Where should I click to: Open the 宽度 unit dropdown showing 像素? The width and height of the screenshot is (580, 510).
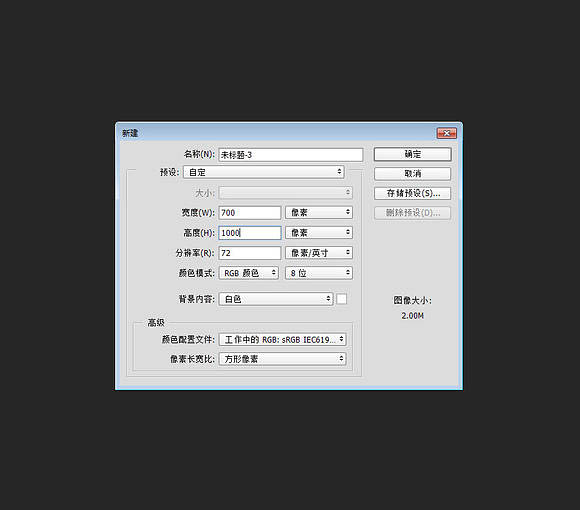tap(319, 212)
